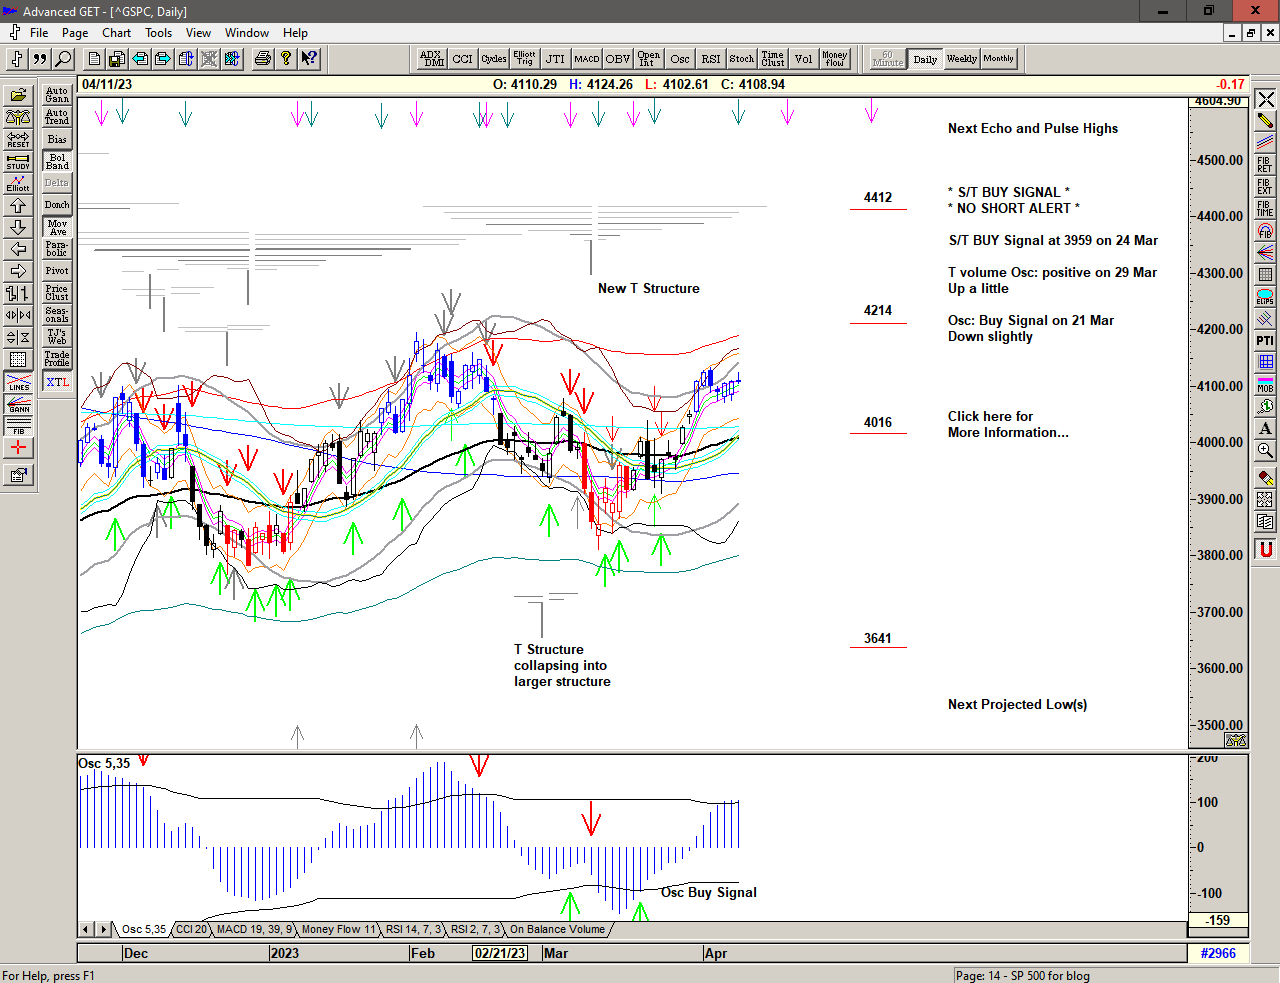Click the MACD indicator button
Screen dimensions: 1280x983
click(x=586, y=59)
